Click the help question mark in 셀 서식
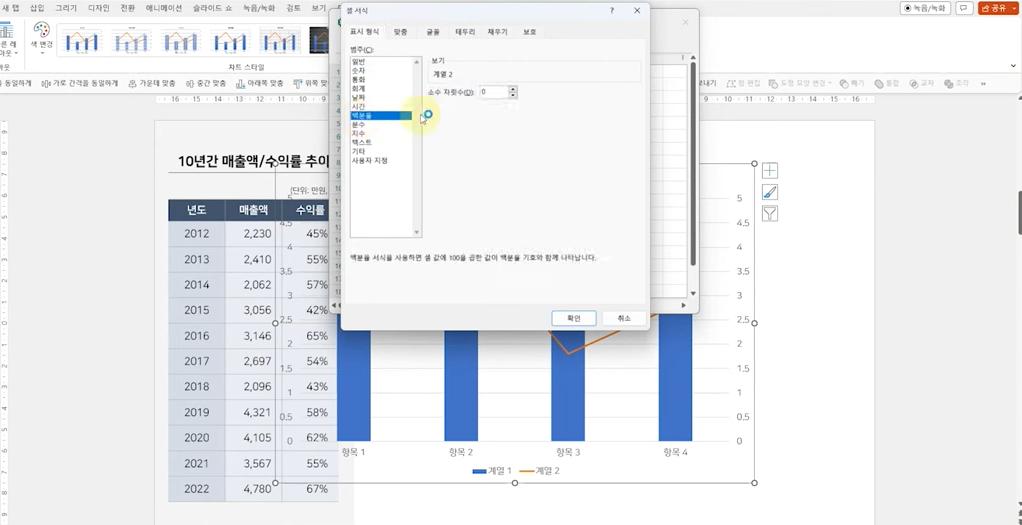1022x525 pixels. point(611,10)
